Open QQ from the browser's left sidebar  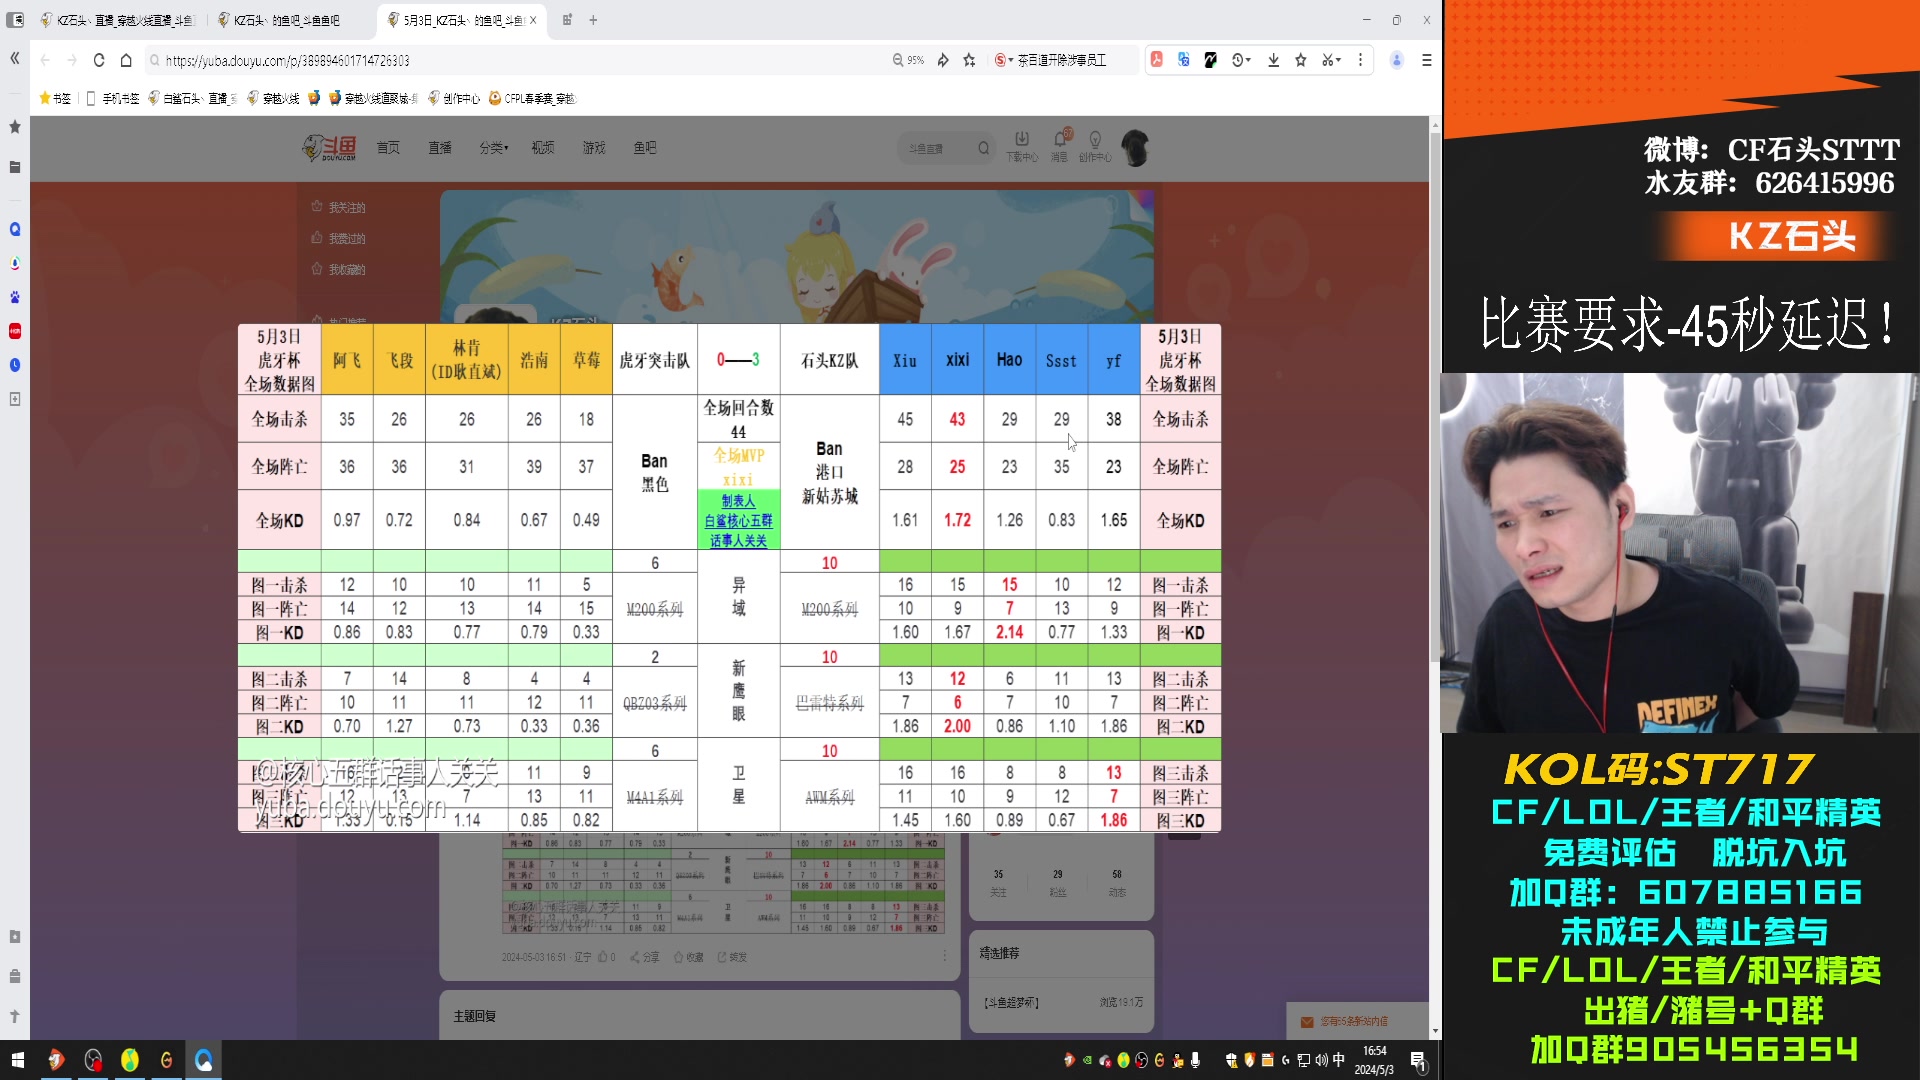tap(14, 229)
